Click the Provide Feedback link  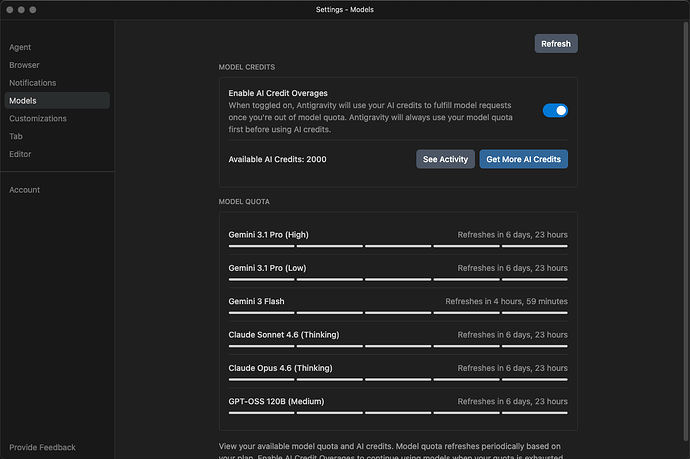(x=42, y=447)
